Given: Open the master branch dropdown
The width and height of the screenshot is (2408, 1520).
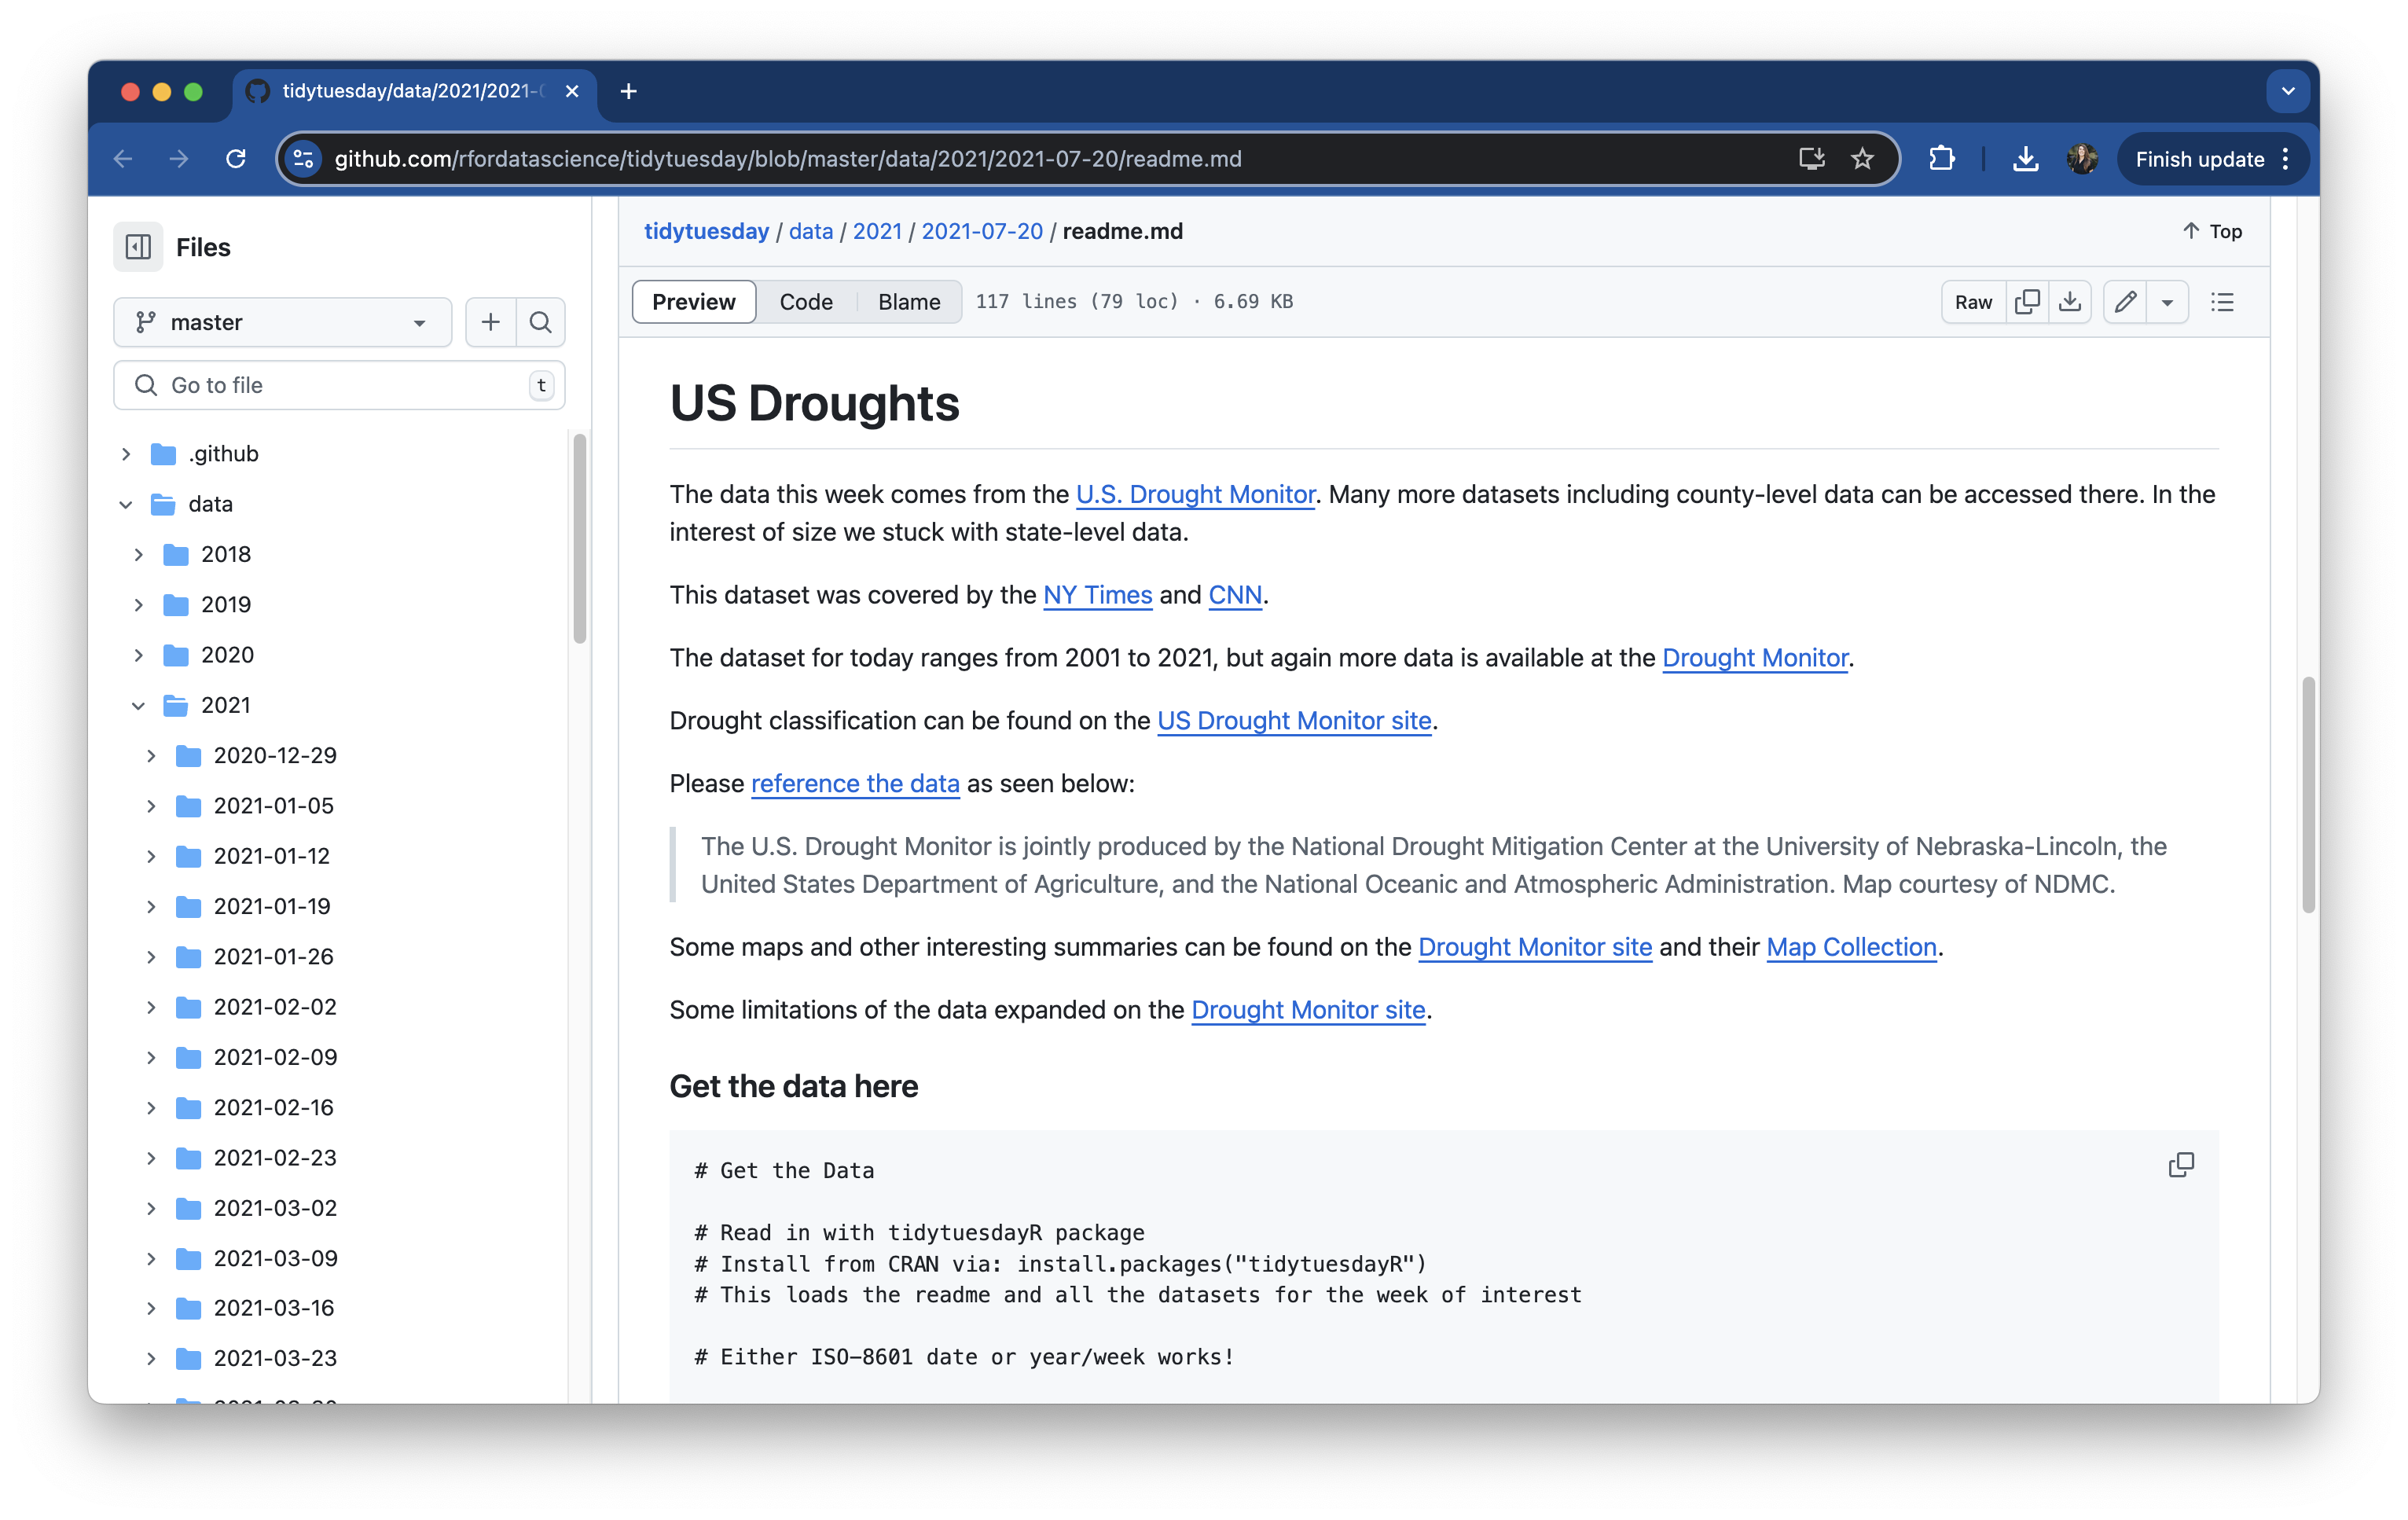Looking at the screenshot, I should (x=283, y=322).
